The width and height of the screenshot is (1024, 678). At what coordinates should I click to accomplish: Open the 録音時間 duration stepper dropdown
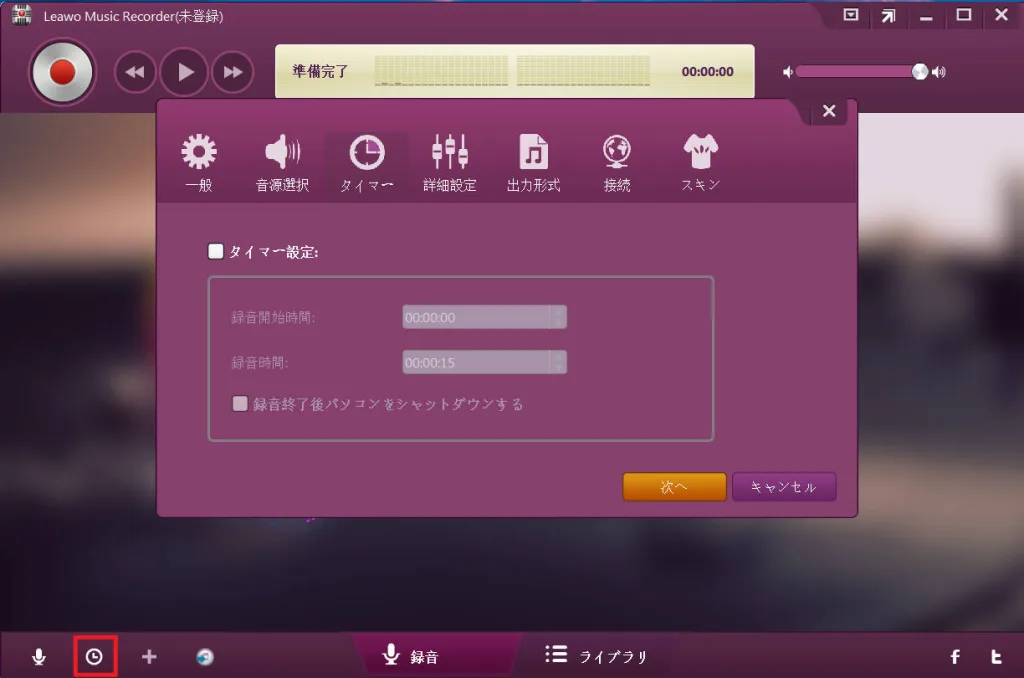coord(557,361)
